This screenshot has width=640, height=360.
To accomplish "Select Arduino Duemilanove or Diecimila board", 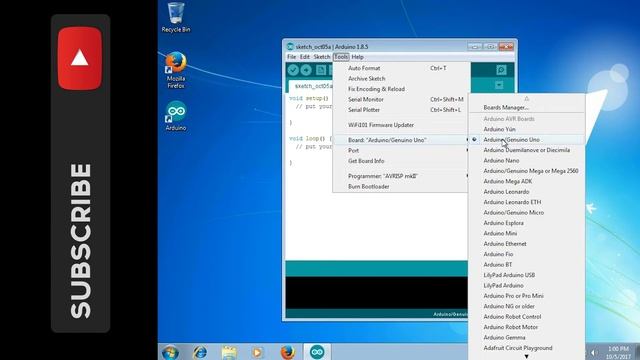I will point(527,150).
